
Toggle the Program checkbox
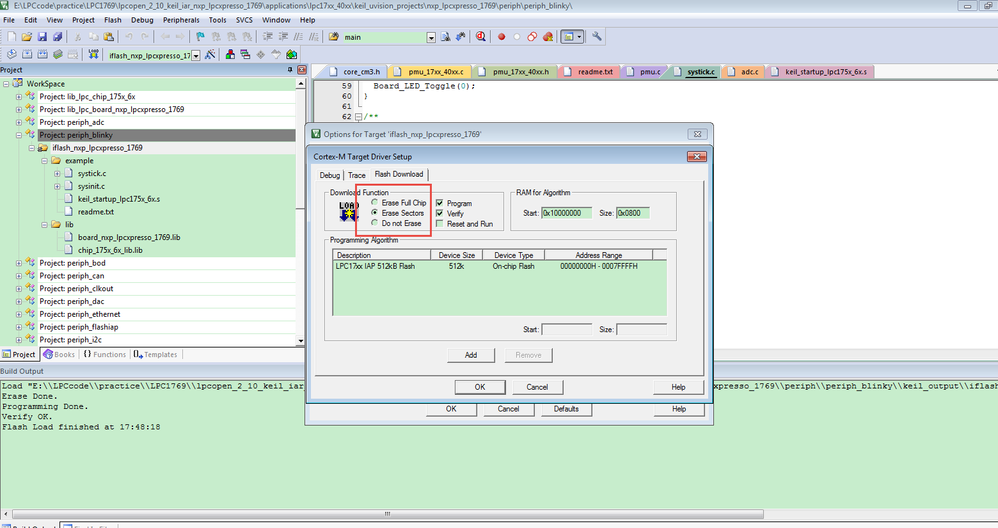pos(439,203)
